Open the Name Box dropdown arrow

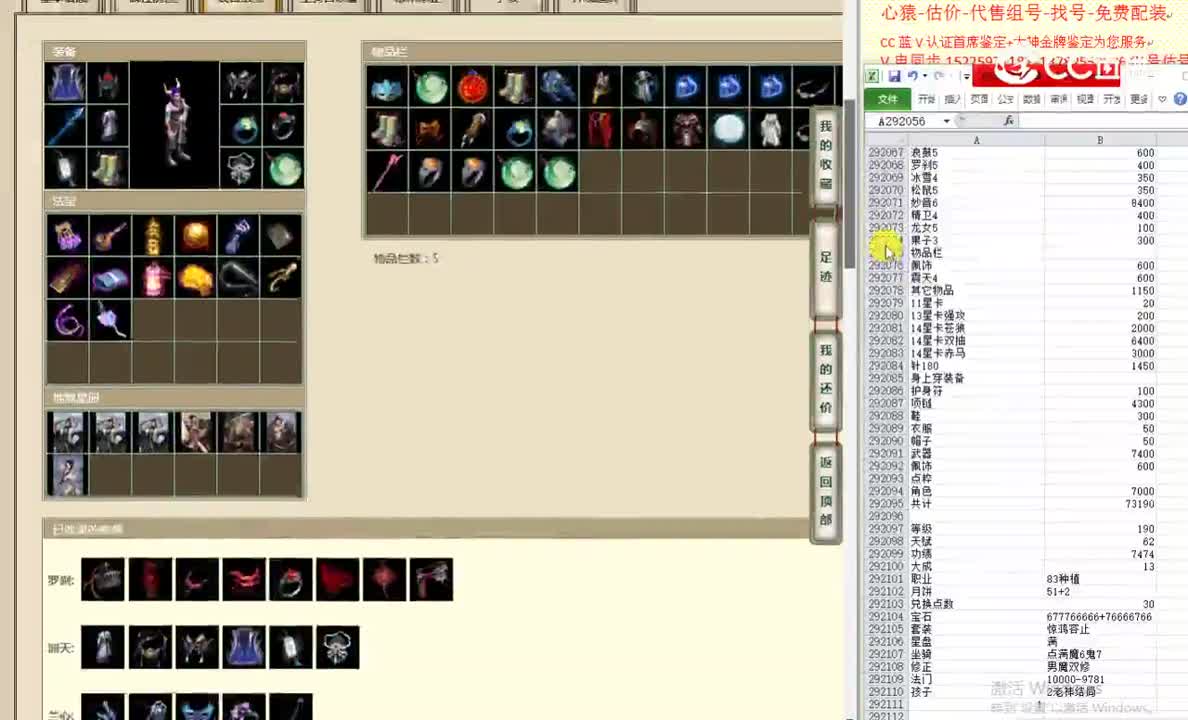tap(946, 121)
